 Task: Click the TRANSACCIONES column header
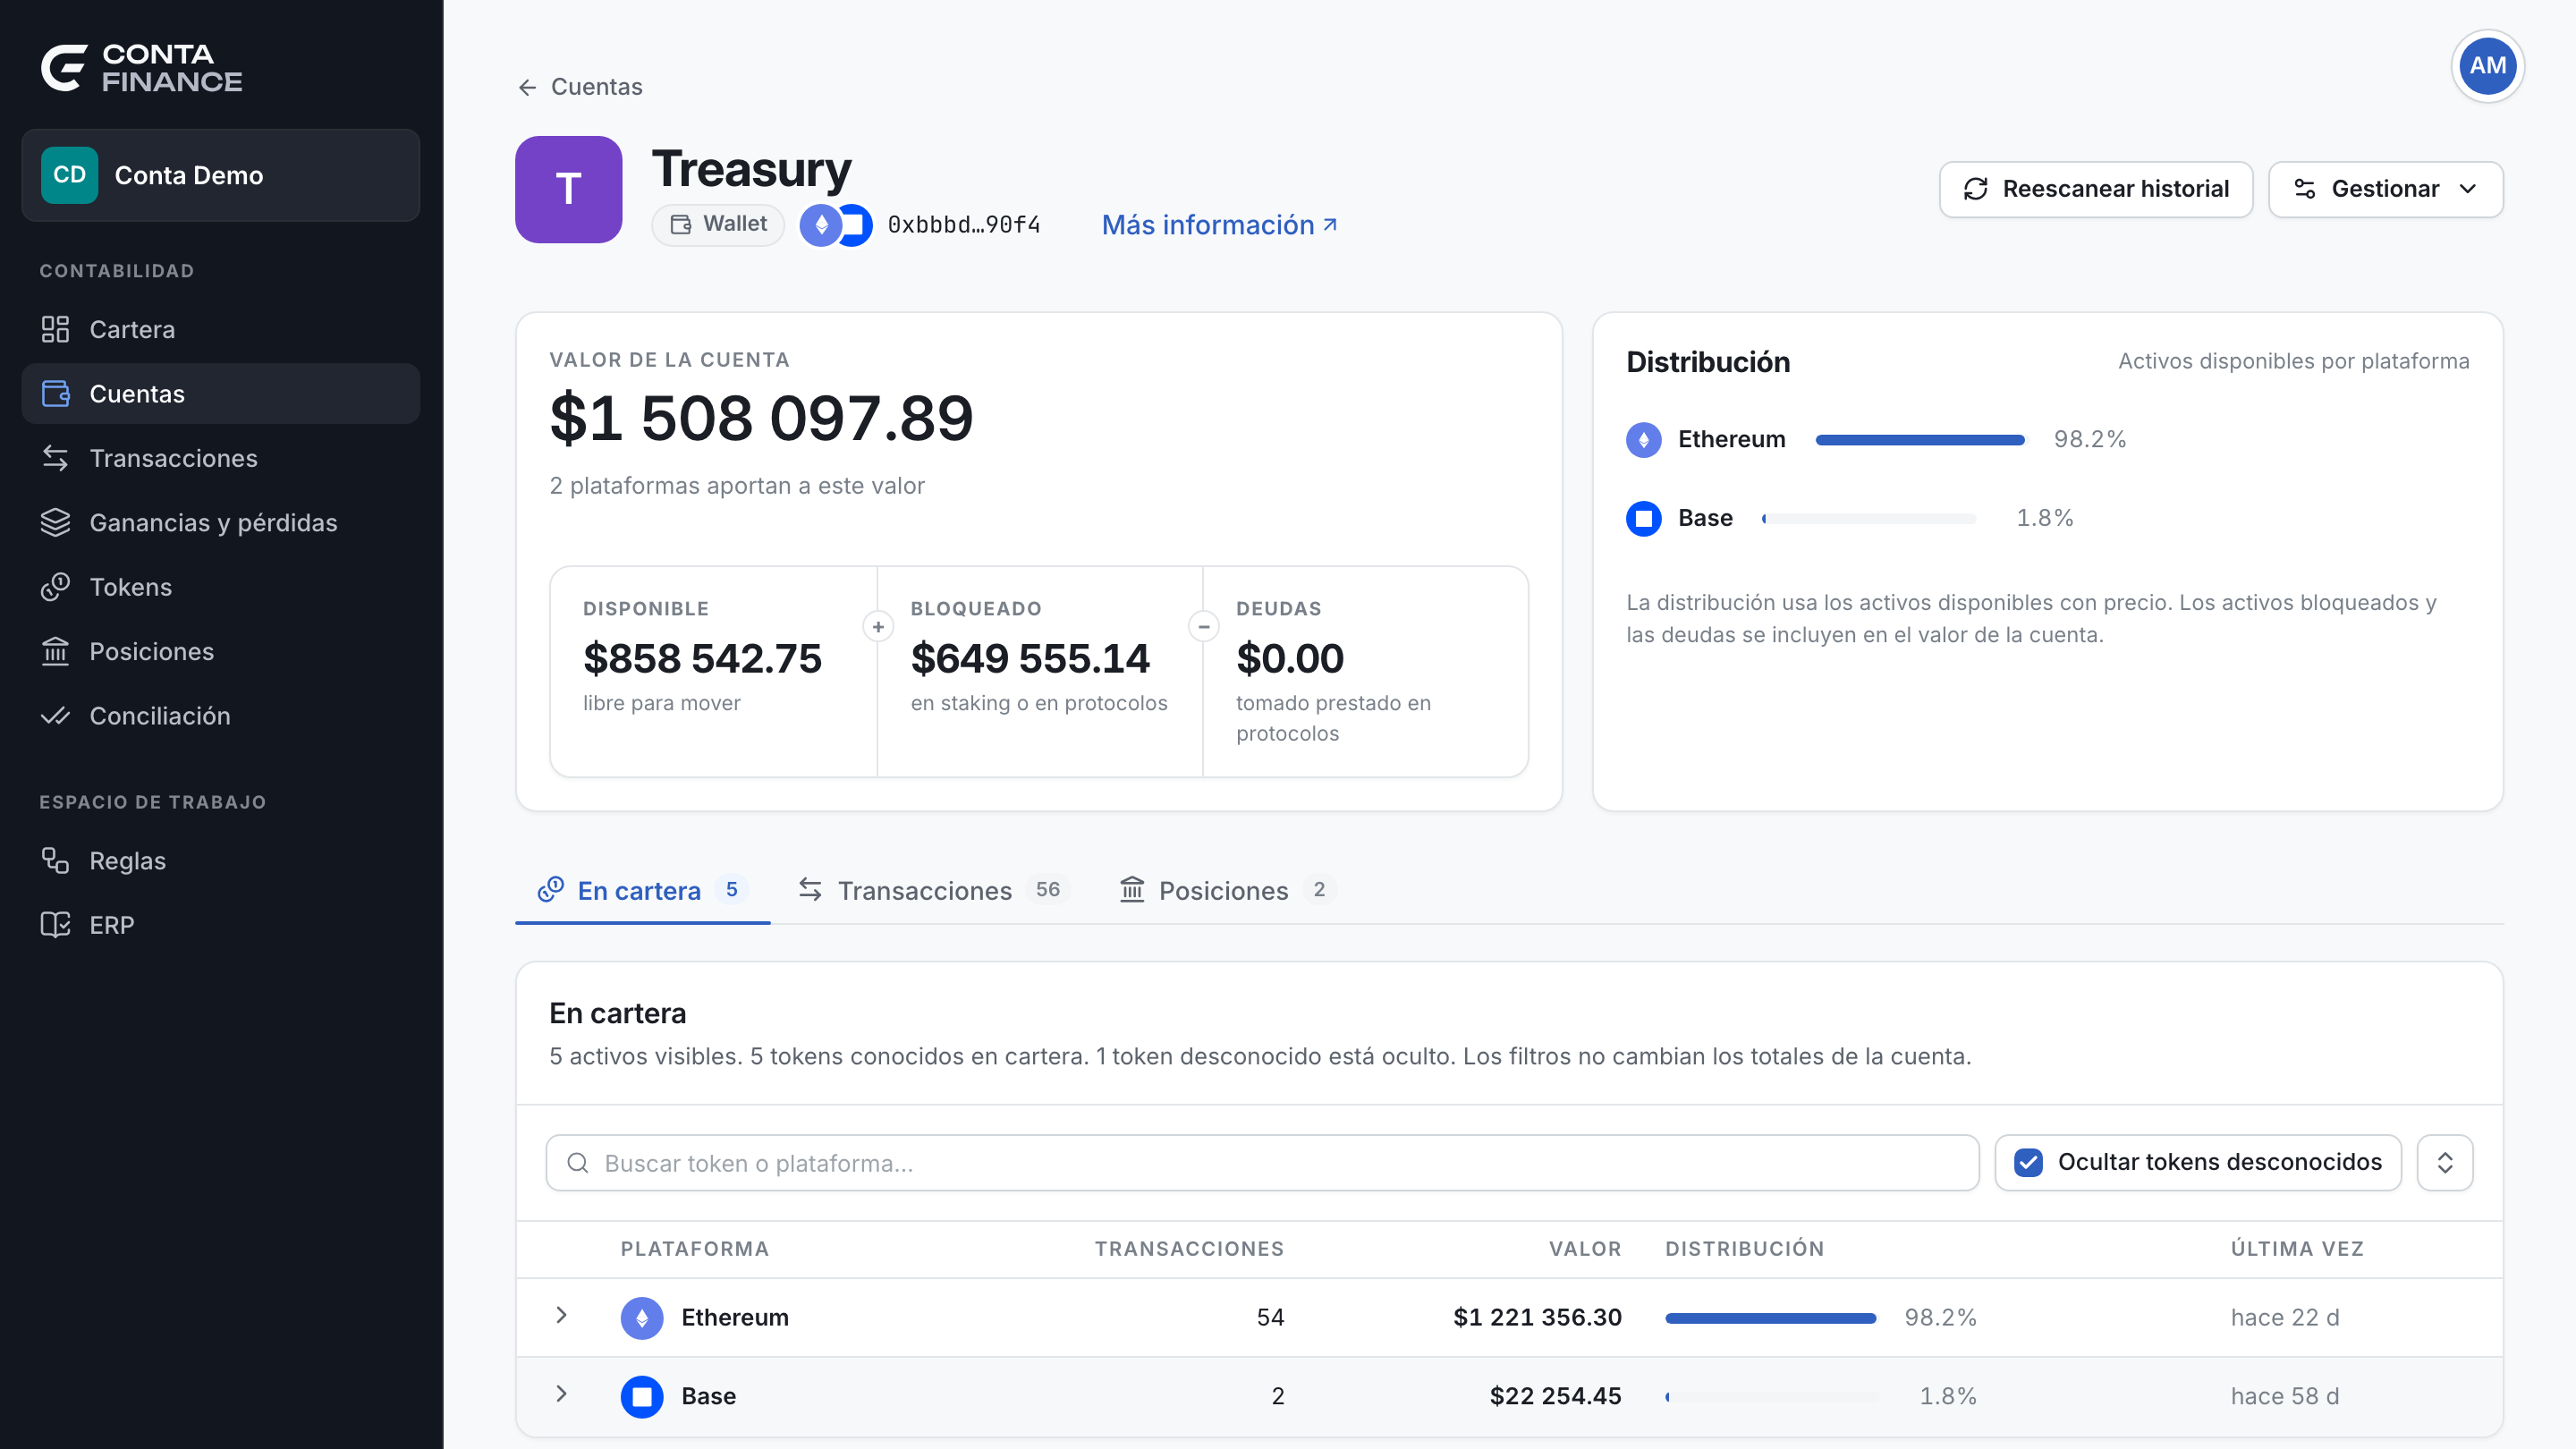pos(1189,1248)
